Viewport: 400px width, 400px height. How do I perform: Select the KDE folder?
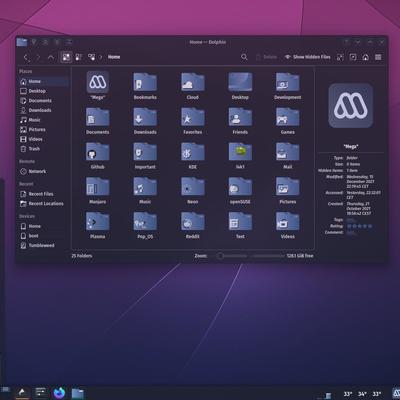coord(193,155)
